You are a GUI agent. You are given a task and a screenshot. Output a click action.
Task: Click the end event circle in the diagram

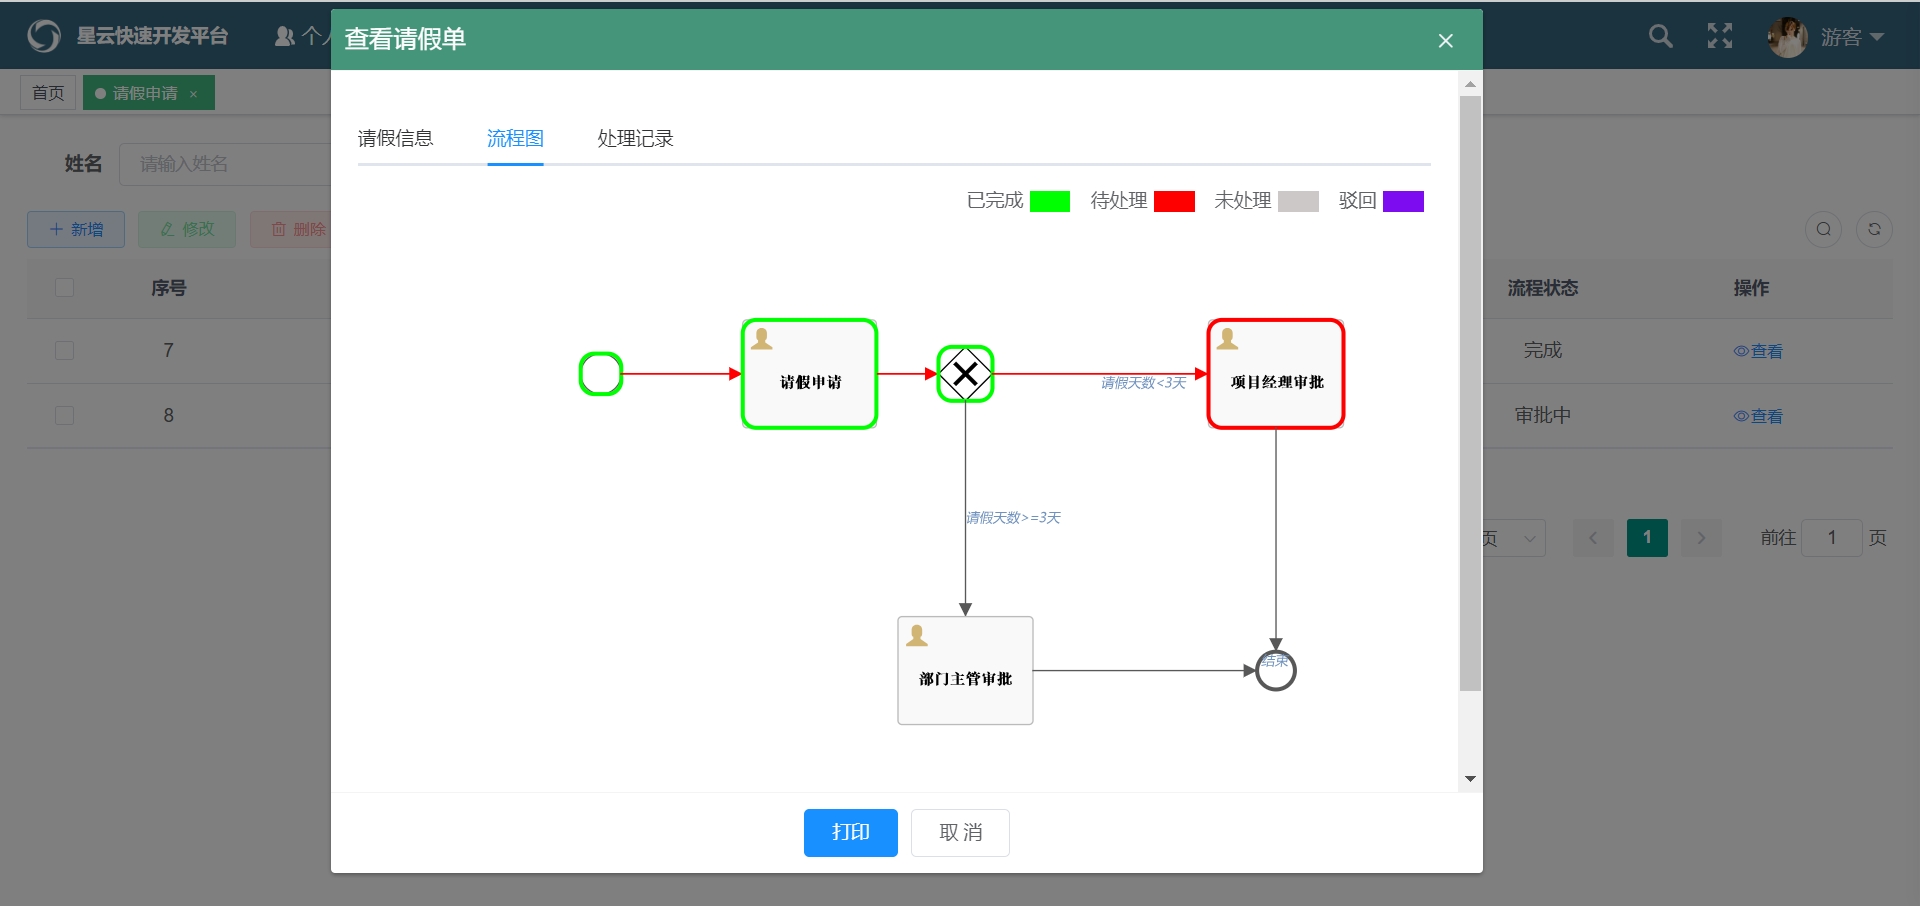(1275, 671)
